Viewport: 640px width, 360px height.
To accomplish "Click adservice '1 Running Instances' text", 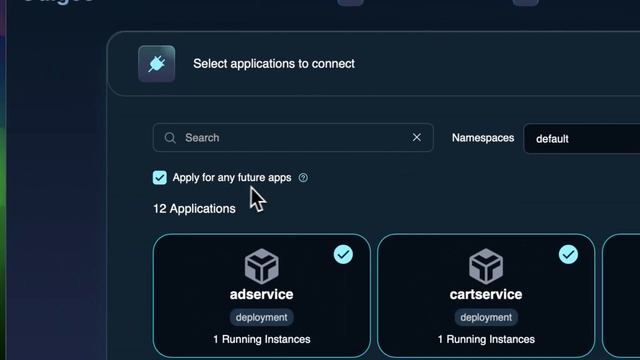I will click(262, 339).
